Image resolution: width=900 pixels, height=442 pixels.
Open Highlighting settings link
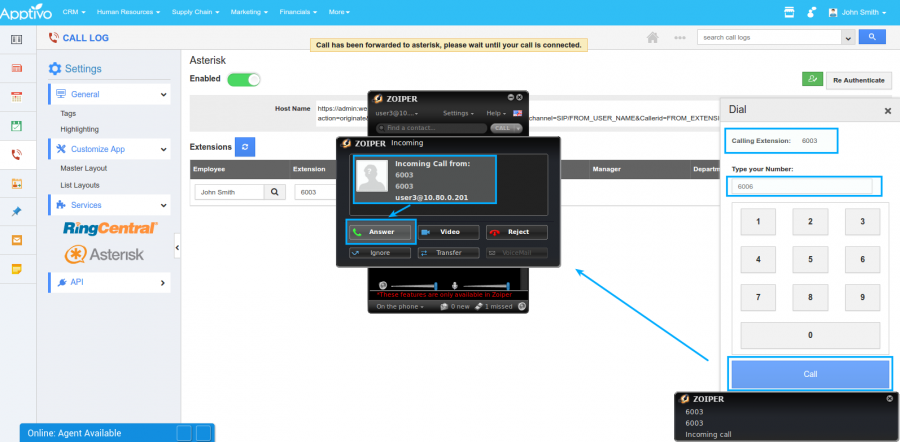tap(80, 129)
